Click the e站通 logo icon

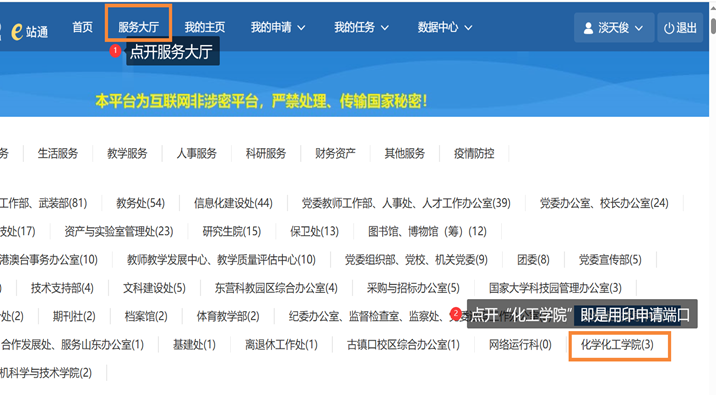tap(17, 32)
